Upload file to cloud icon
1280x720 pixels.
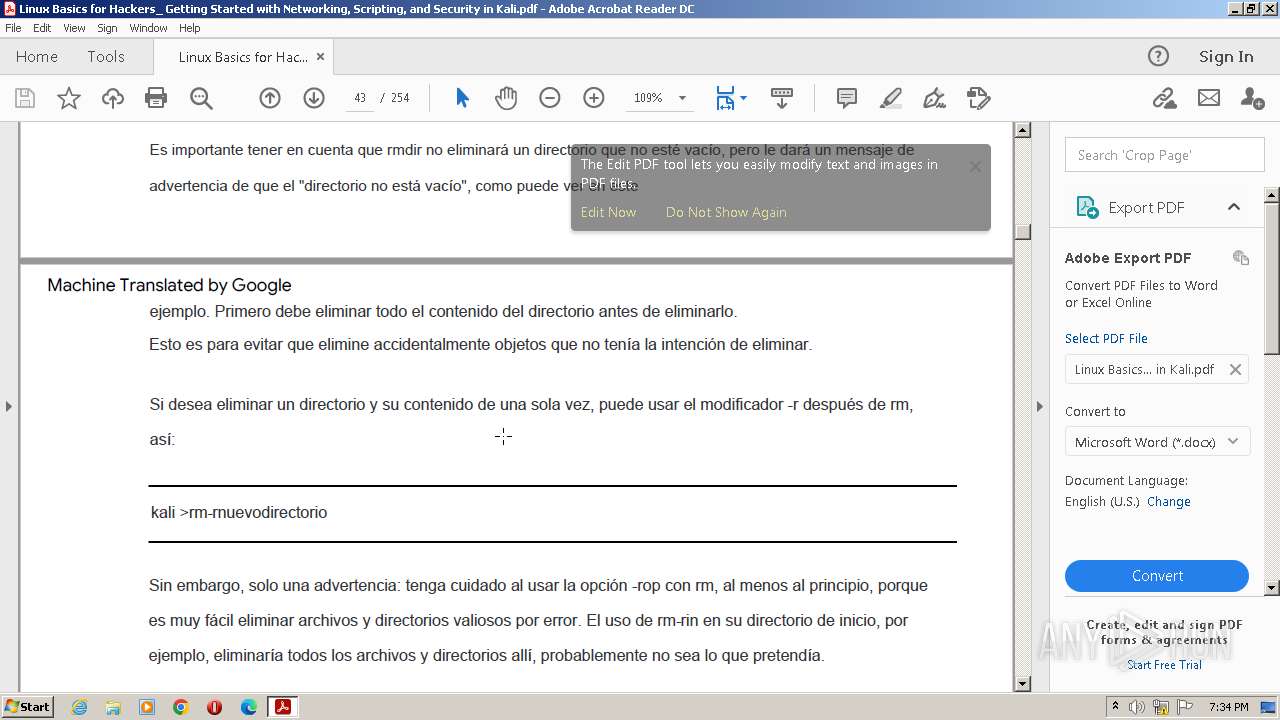[x=113, y=98]
